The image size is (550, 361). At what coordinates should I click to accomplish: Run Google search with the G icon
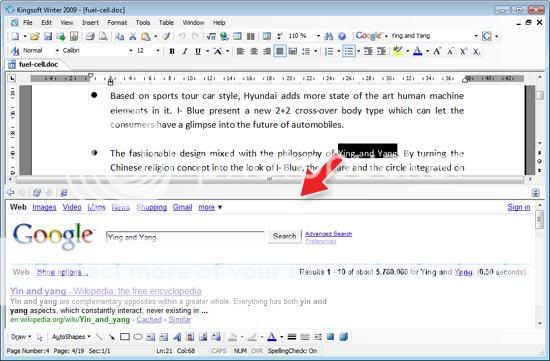coord(487,36)
